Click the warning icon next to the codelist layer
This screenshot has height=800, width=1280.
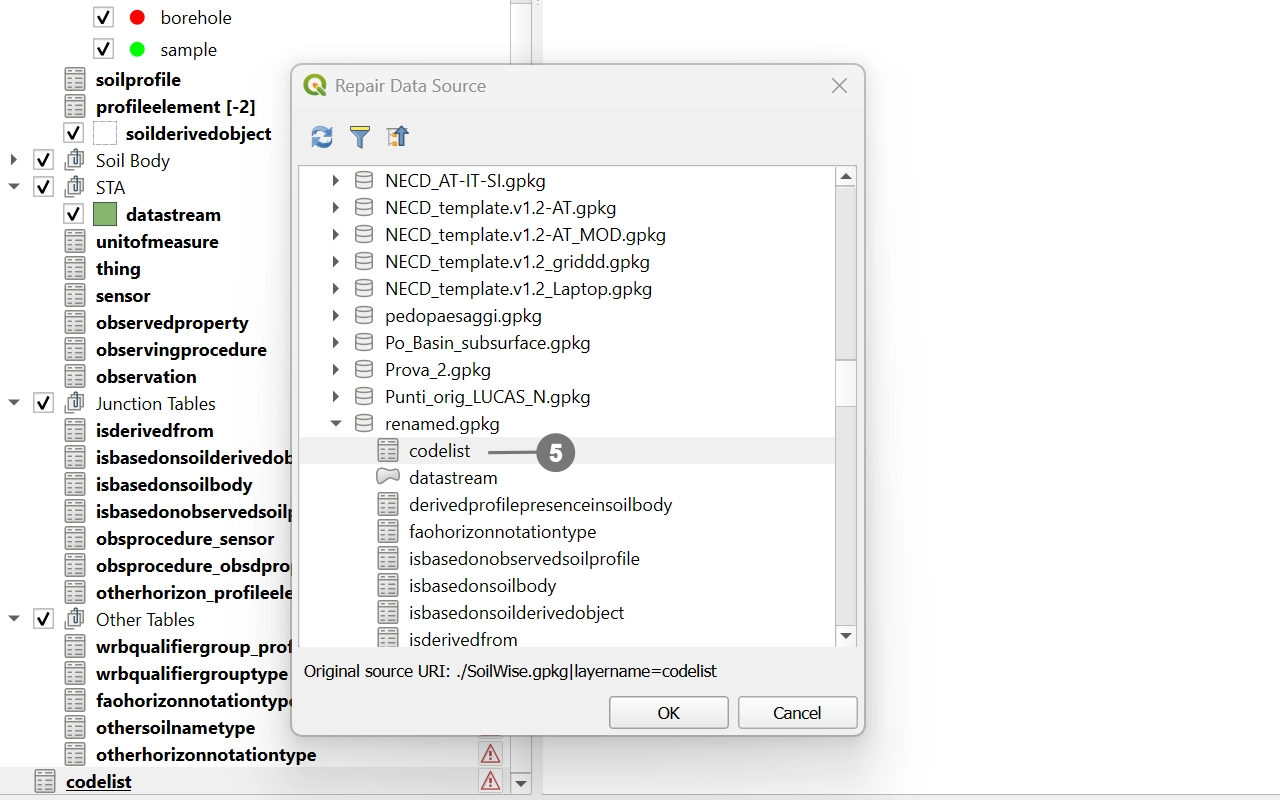490,781
